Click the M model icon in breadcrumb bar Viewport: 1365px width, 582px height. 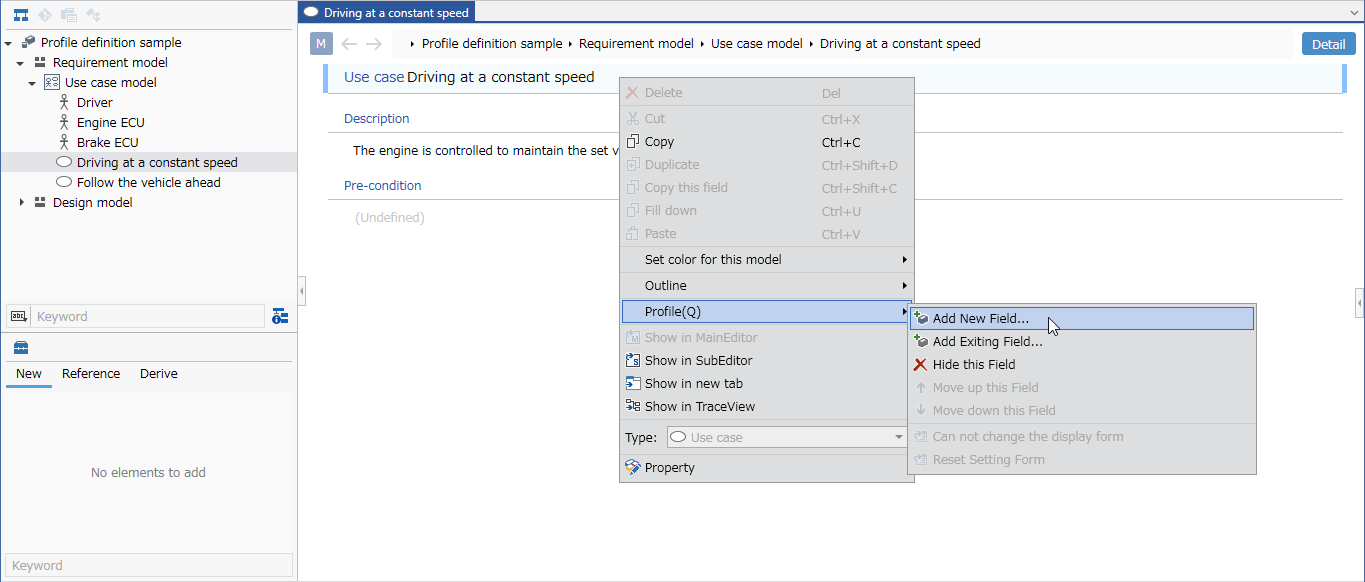321,44
